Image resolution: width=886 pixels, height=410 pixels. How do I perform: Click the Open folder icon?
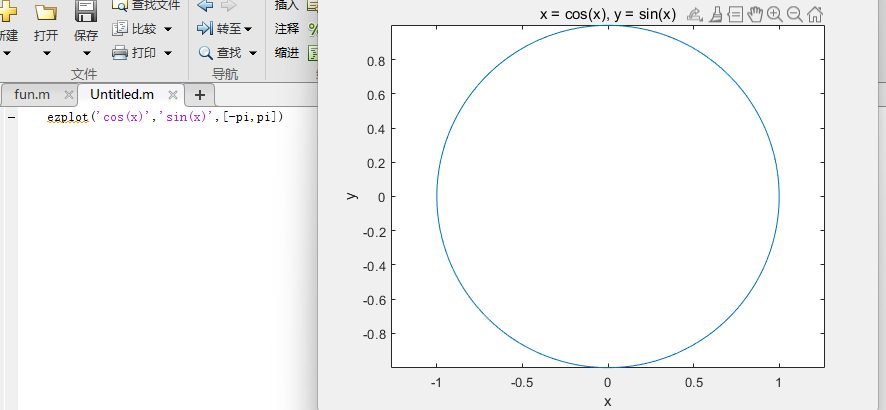(45, 10)
